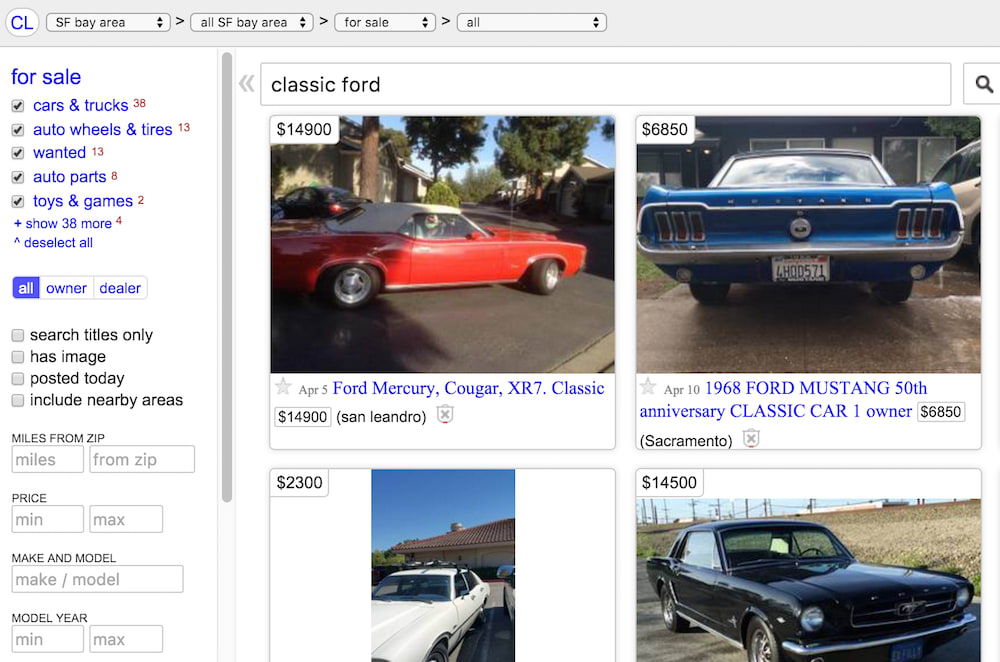Open the for sale heading link
This screenshot has height=662, width=1000.
point(46,77)
